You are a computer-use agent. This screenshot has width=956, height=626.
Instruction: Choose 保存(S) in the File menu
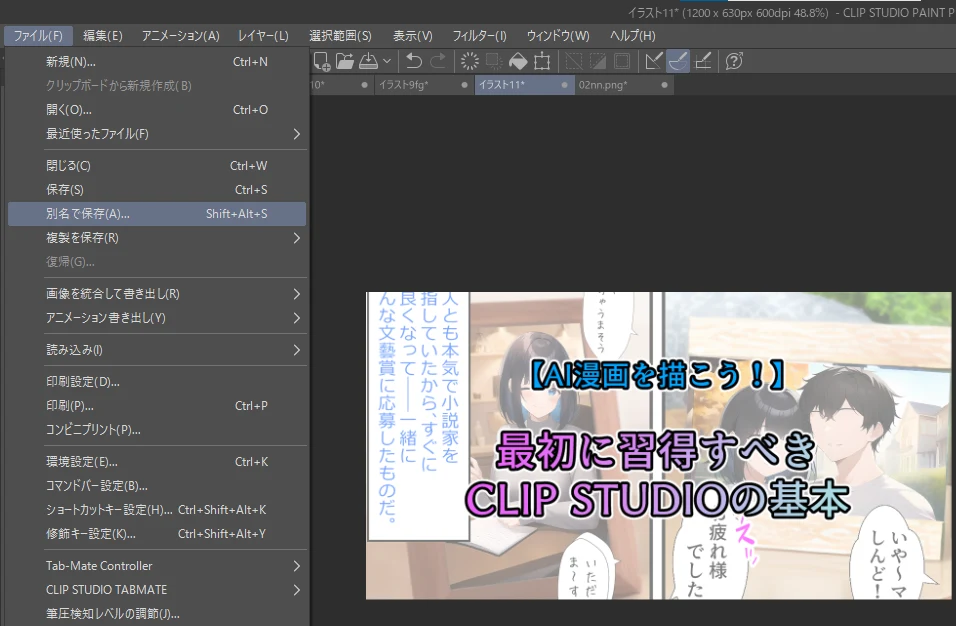point(157,190)
